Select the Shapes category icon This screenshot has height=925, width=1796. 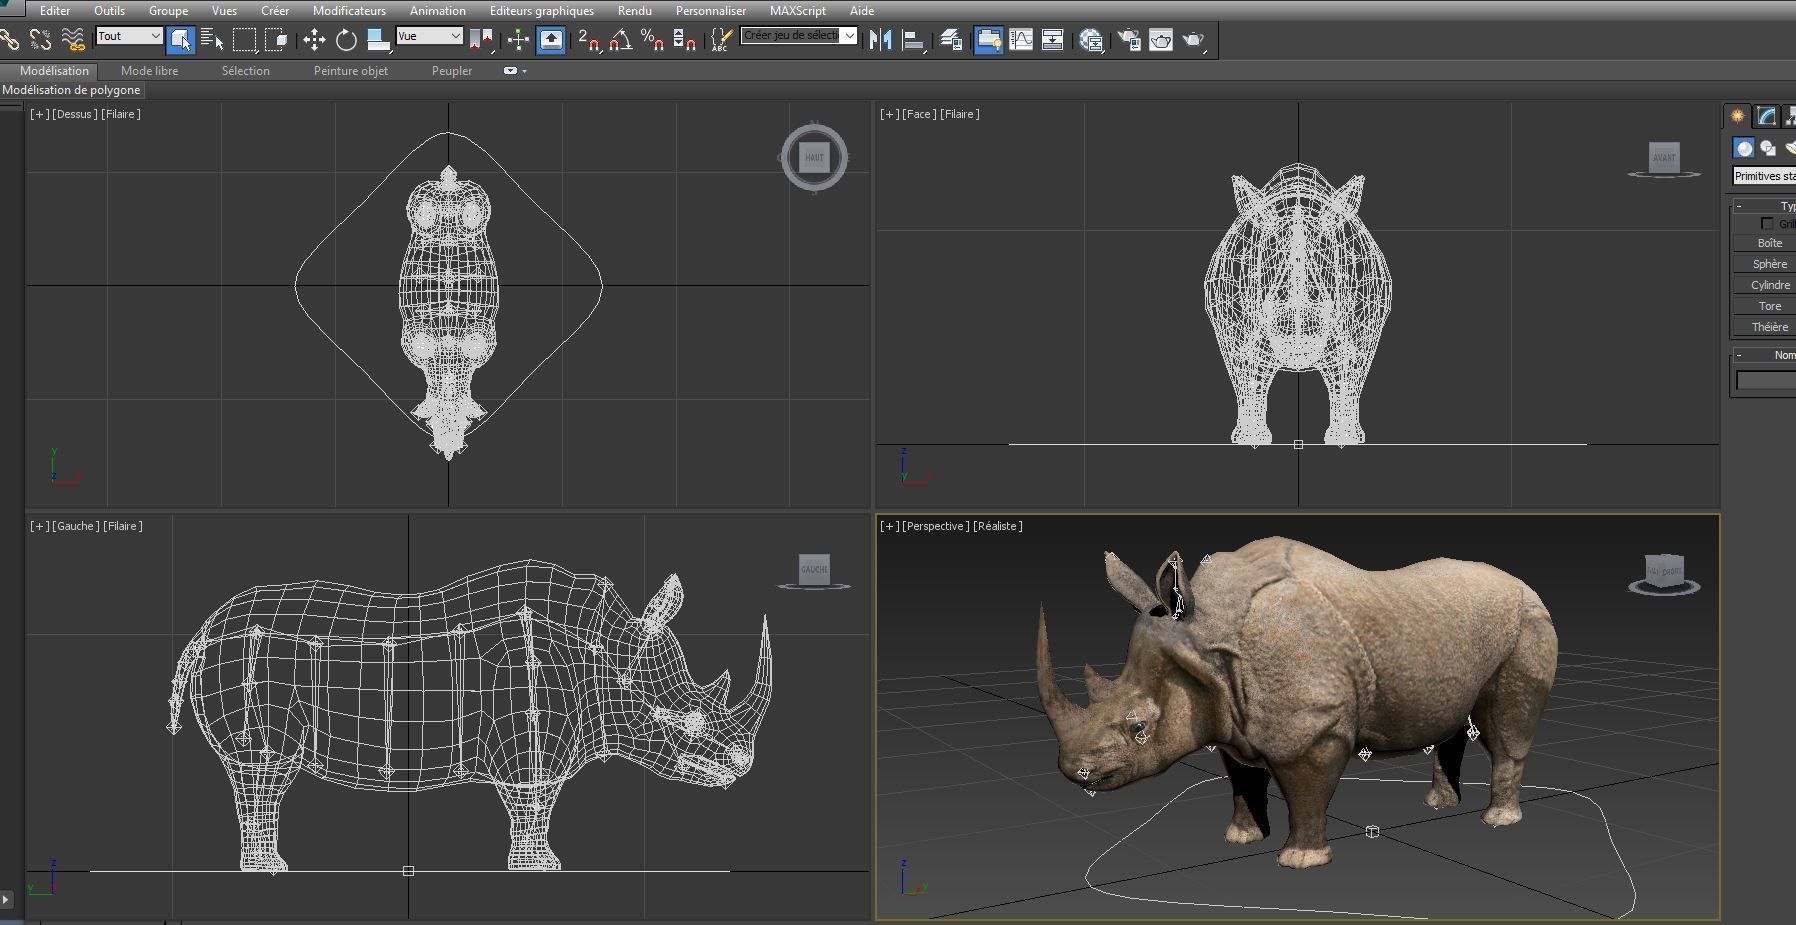1768,148
